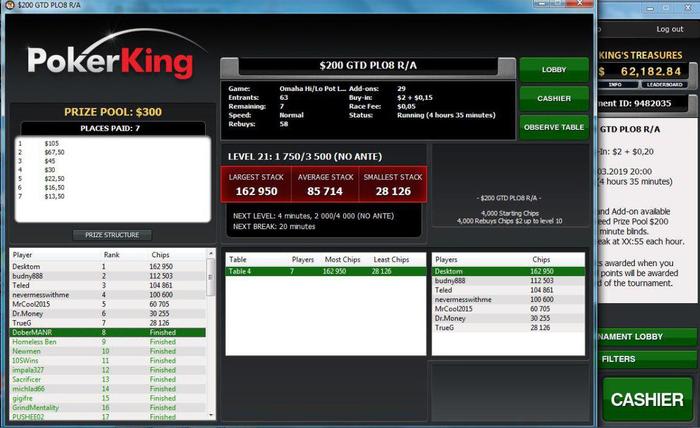Click the PokerKing window title icon

point(10,5)
